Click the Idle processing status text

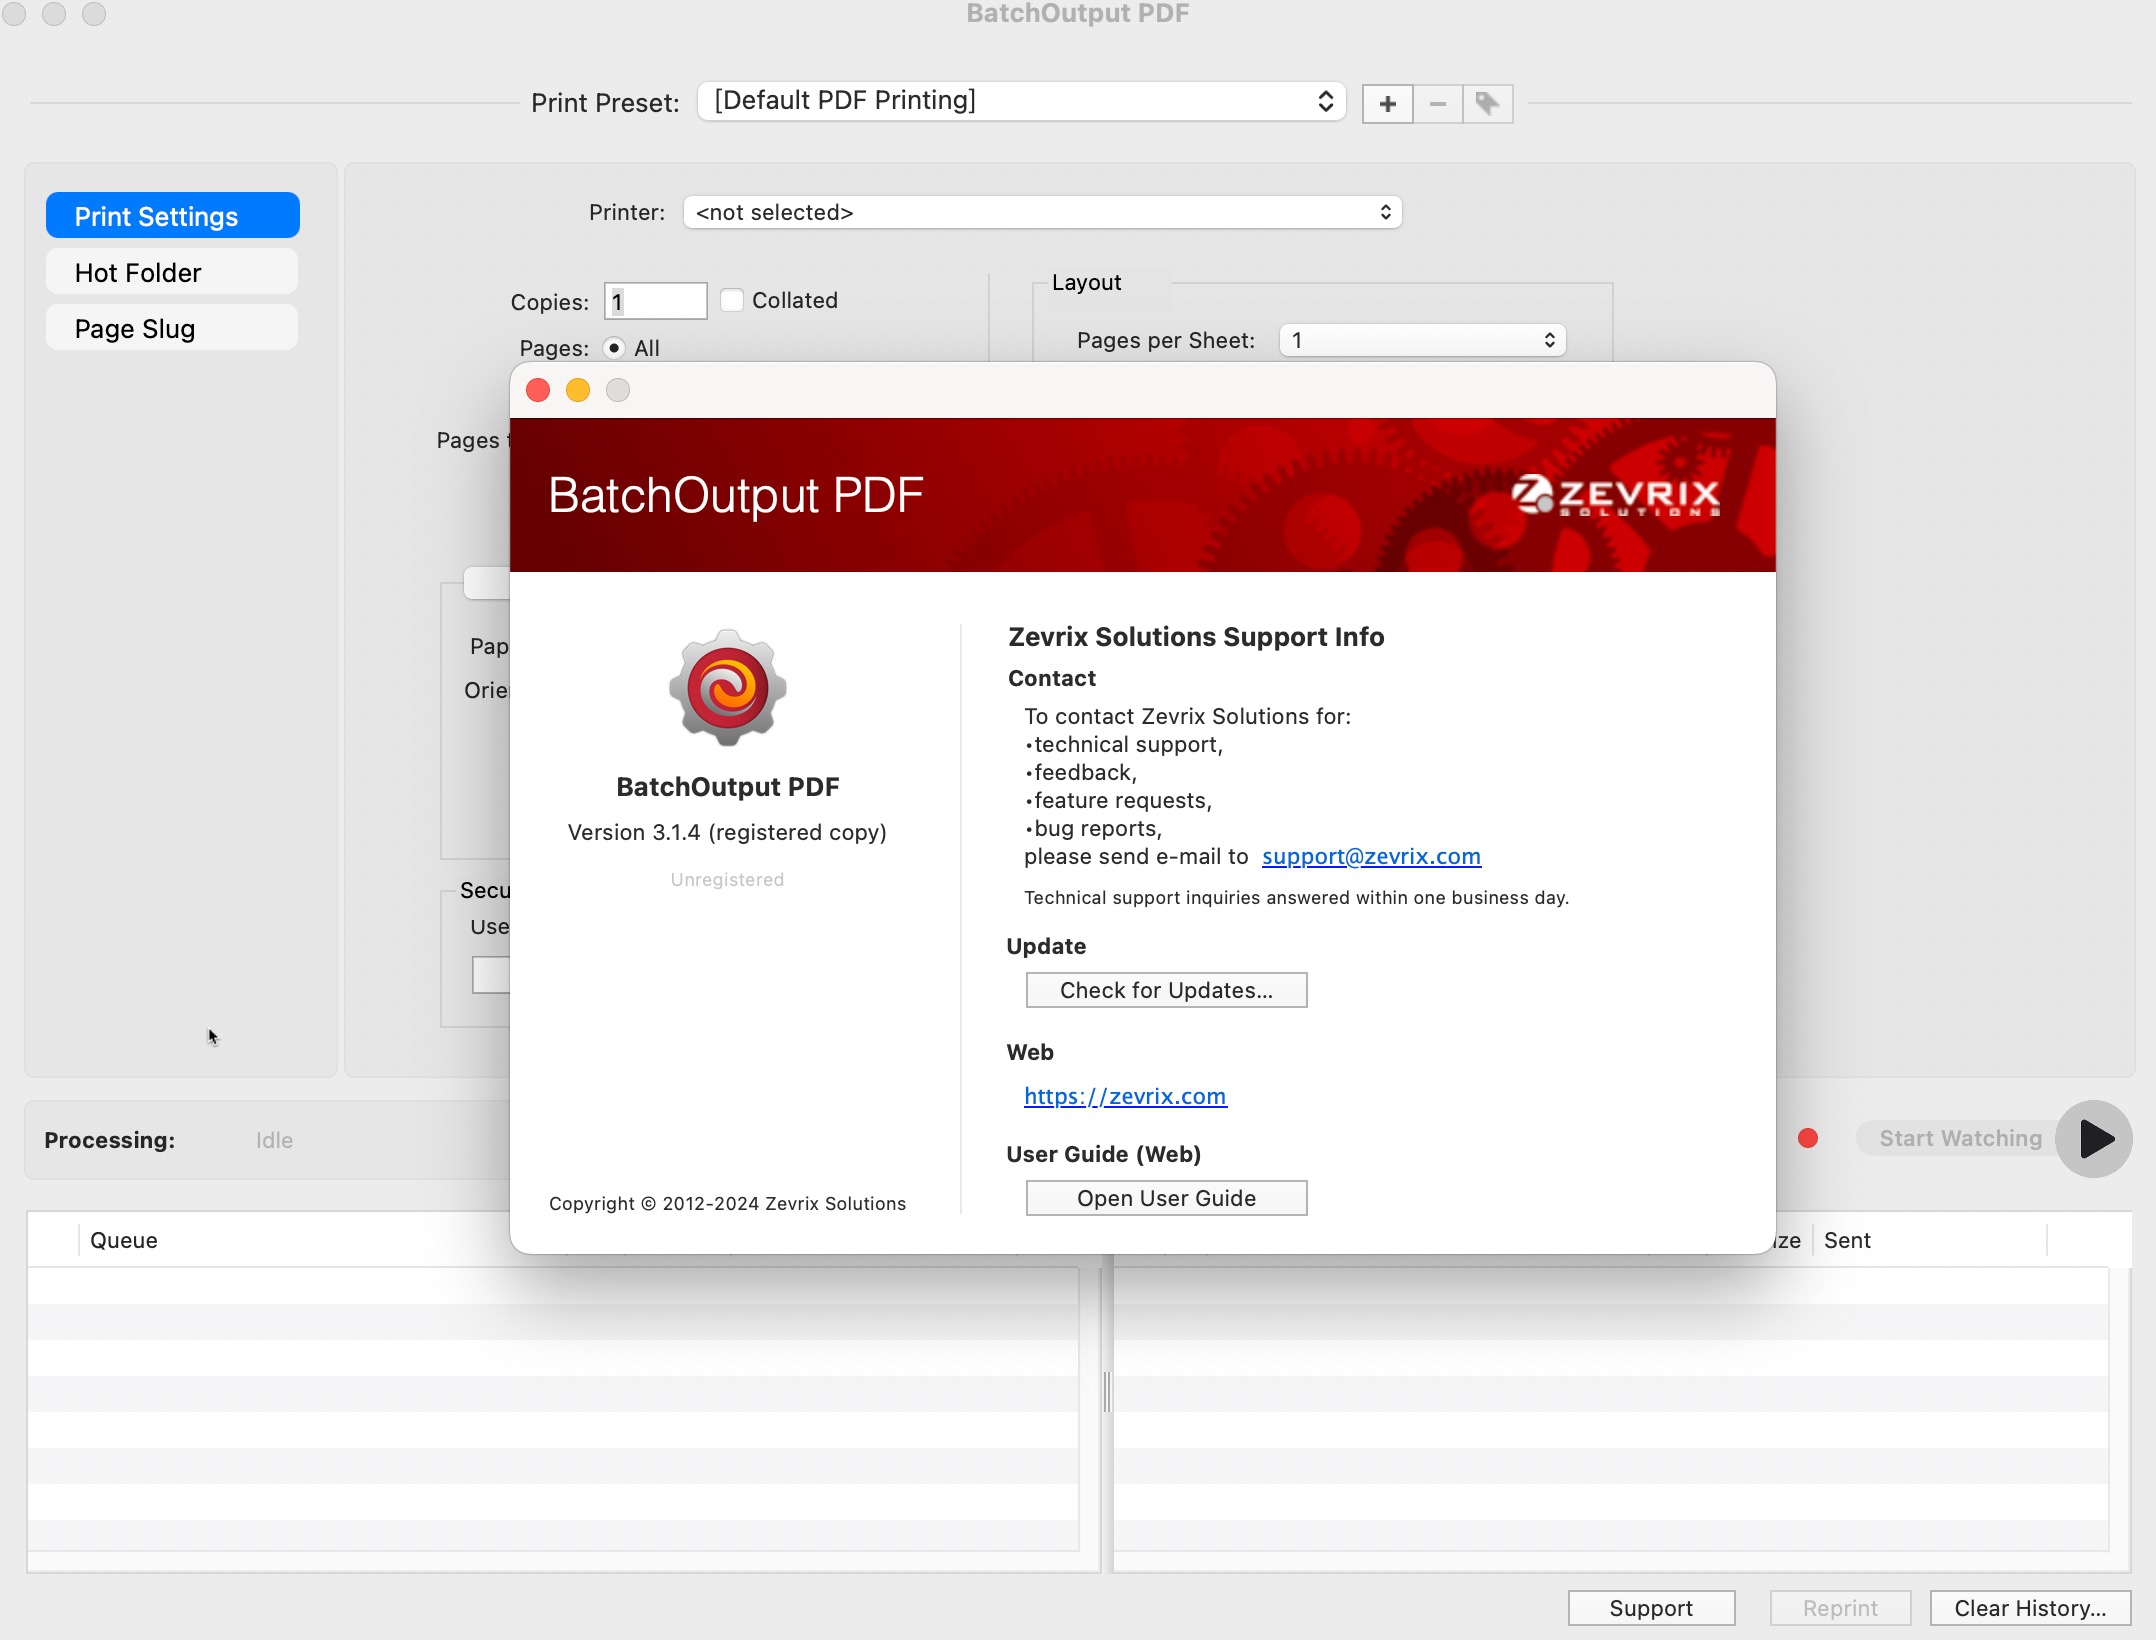pos(274,1140)
